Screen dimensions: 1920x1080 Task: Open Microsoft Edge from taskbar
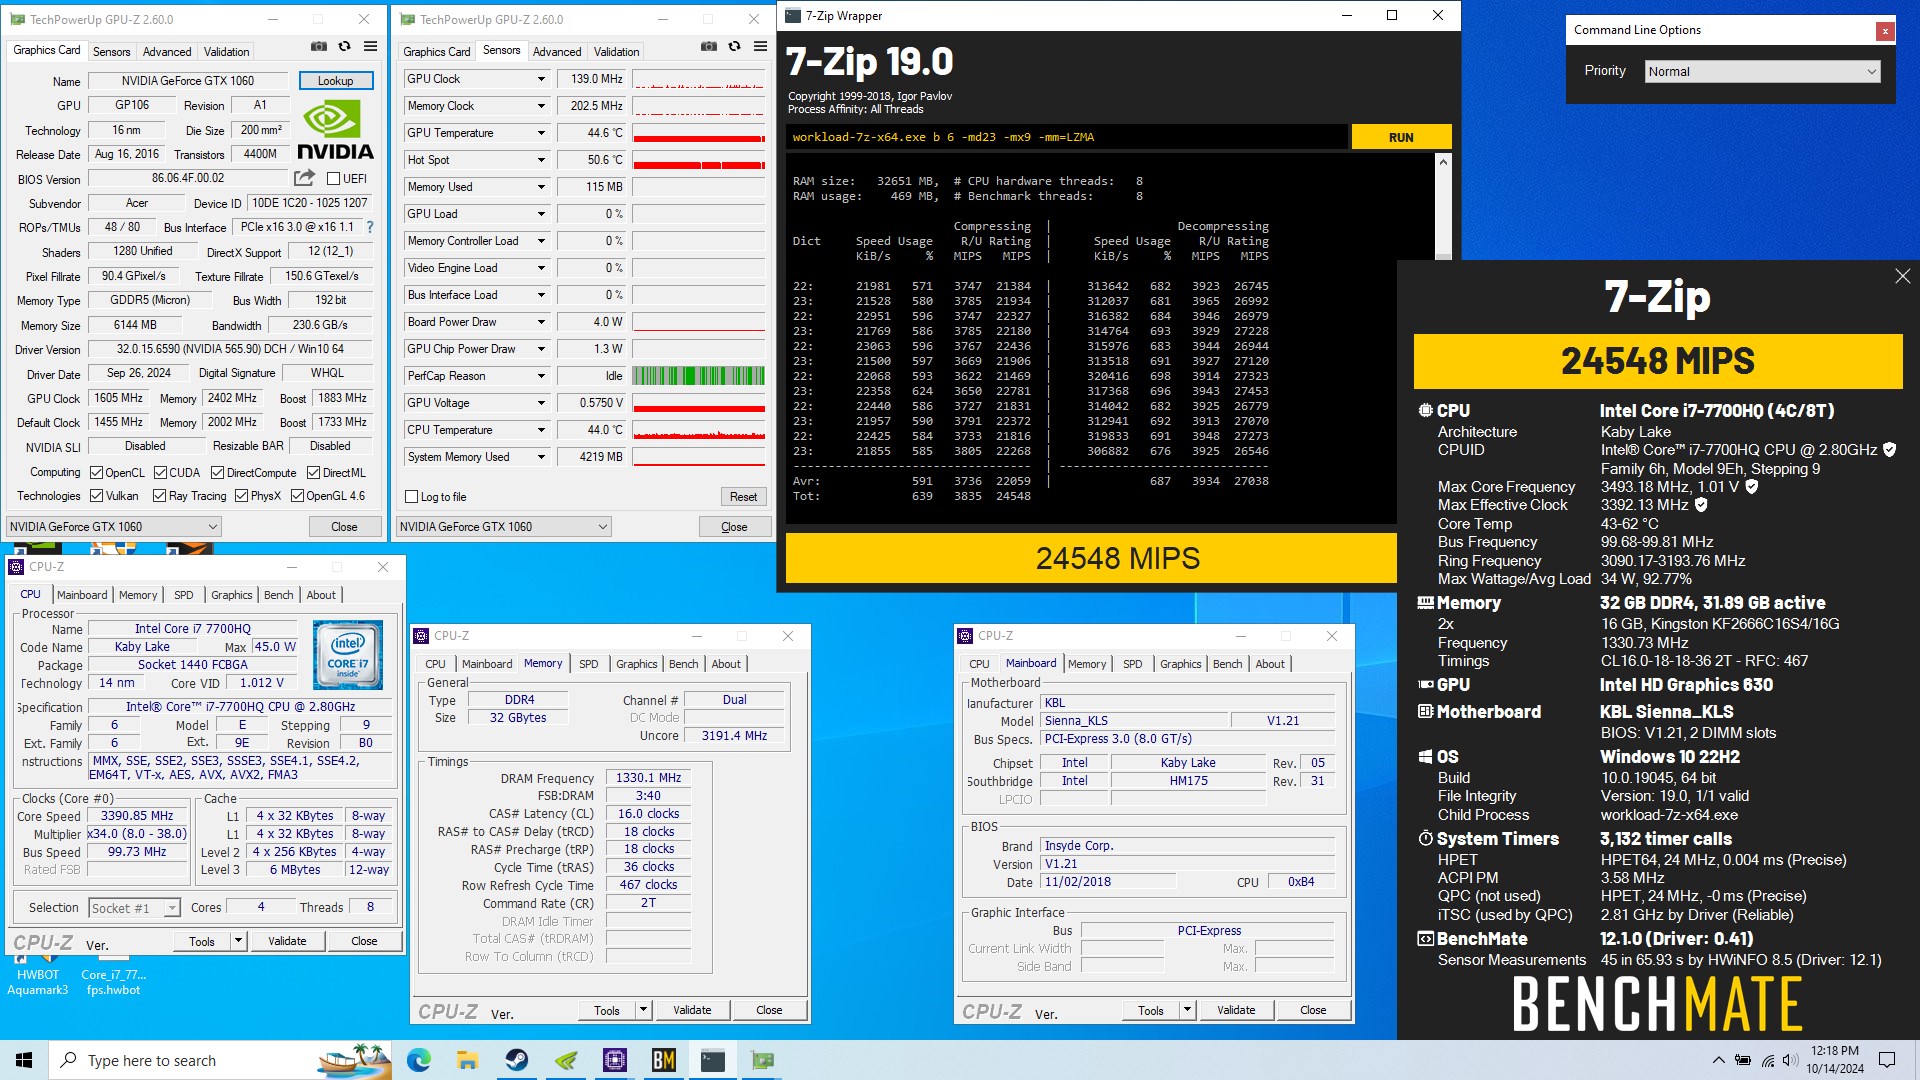(418, 1060)
